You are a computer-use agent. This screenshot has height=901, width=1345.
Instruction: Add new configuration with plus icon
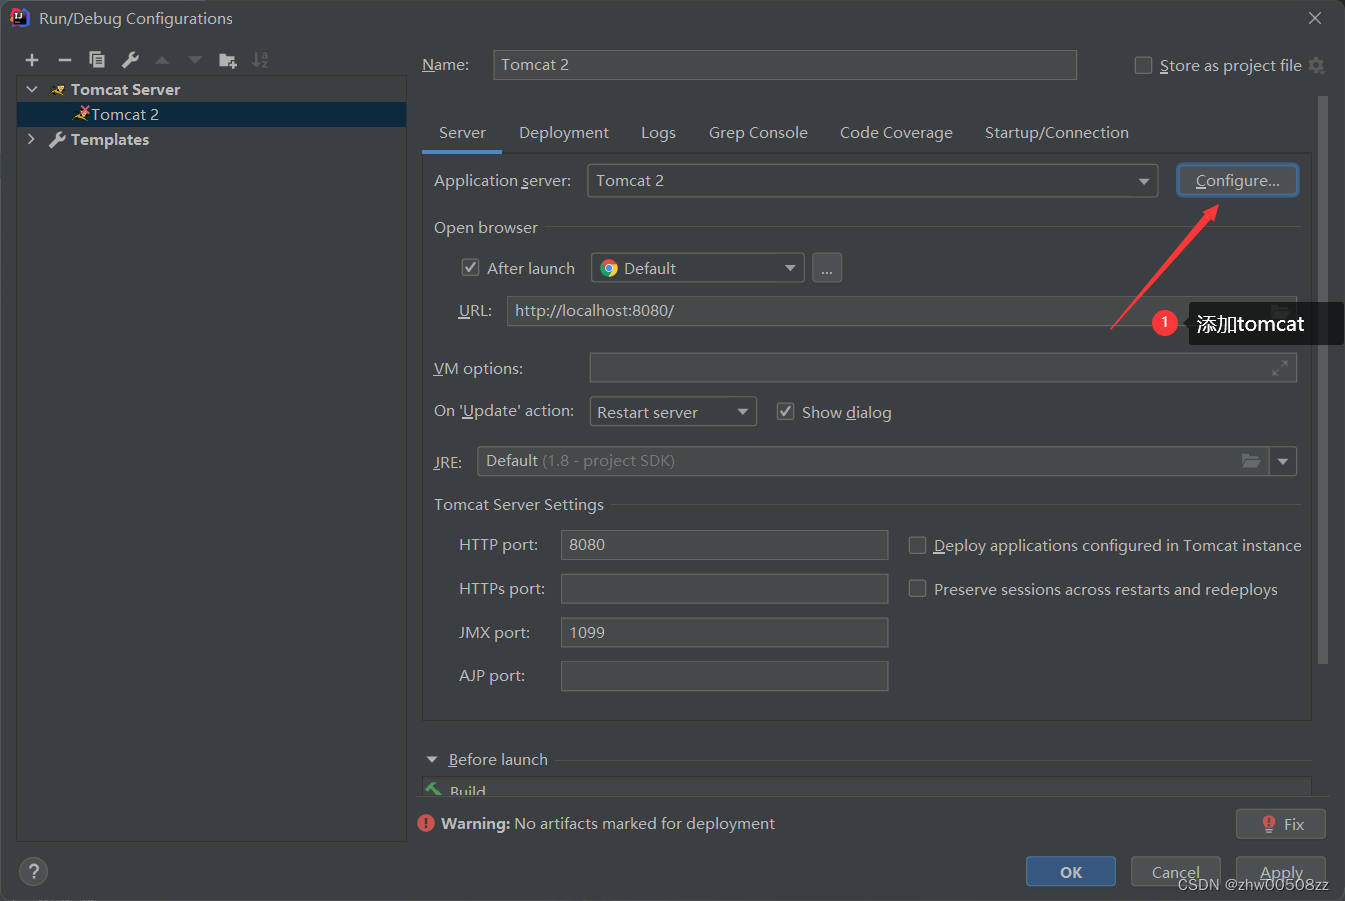click(32, 60)
